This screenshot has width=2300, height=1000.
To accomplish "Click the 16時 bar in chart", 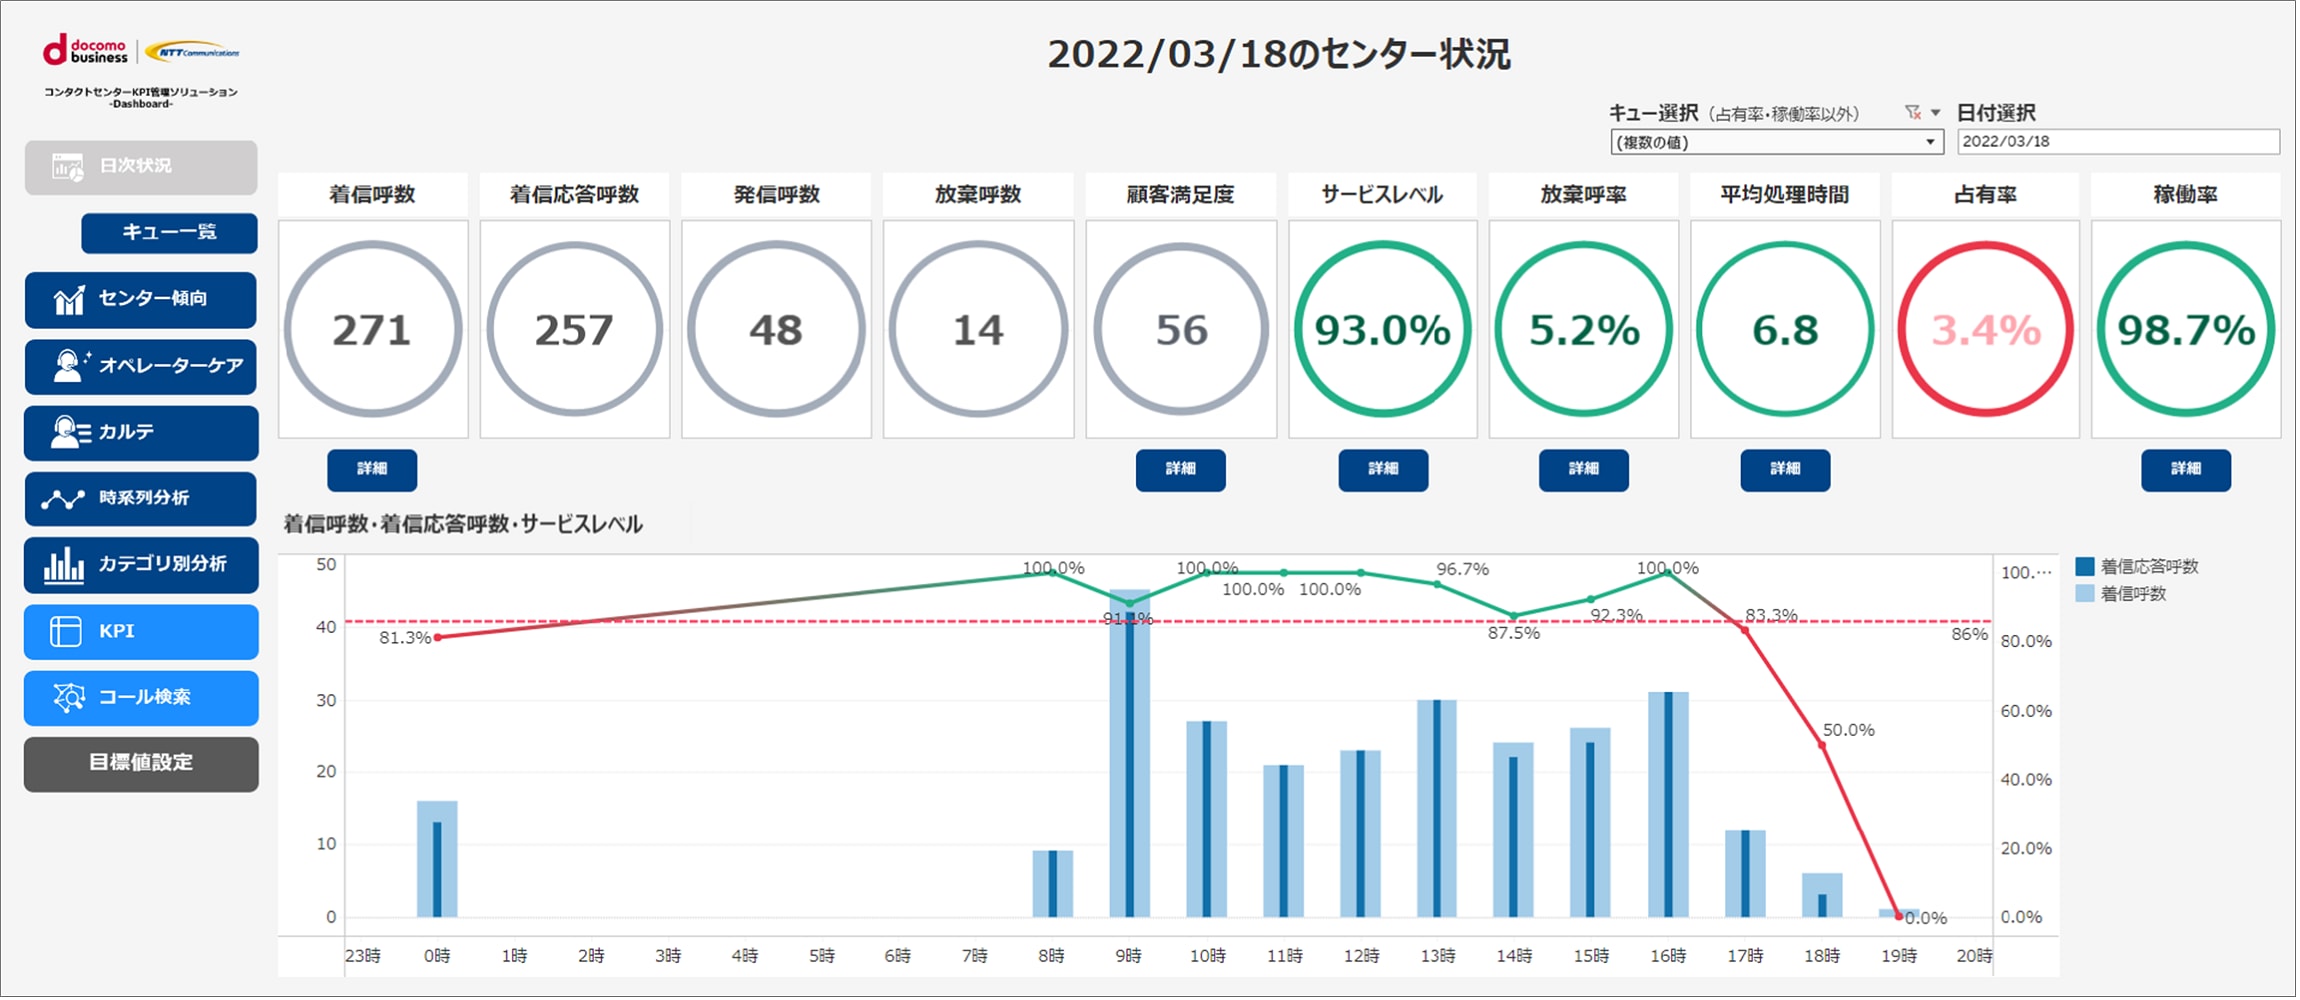I will tap(1668, 805).
